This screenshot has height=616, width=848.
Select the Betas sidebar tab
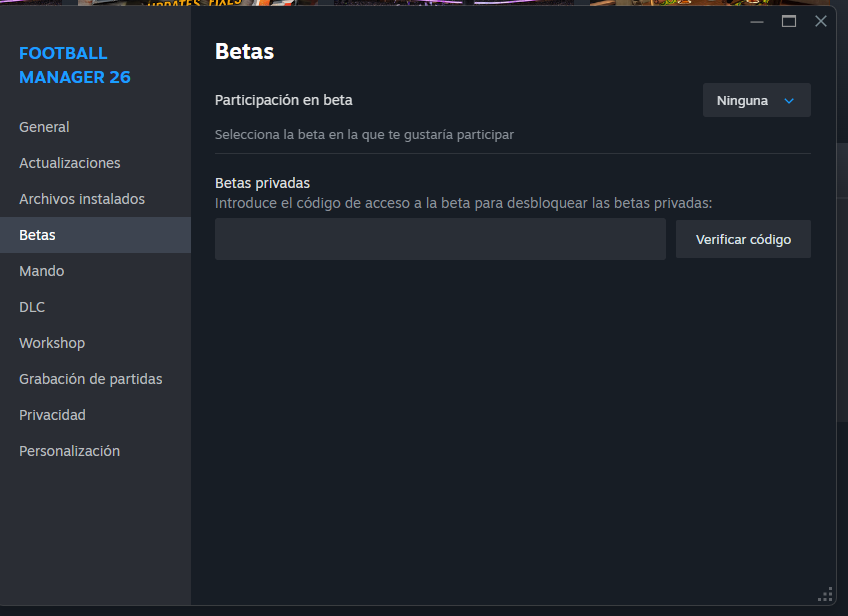[x=38, y=235]
